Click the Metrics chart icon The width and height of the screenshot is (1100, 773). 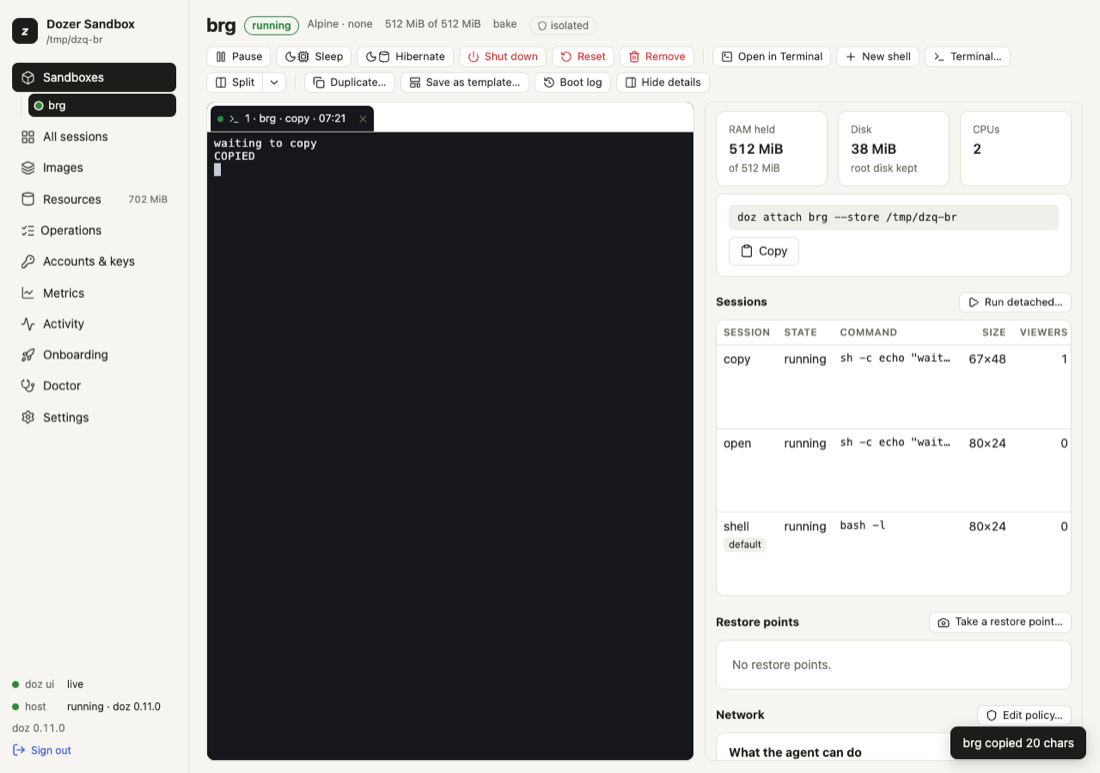28,293
